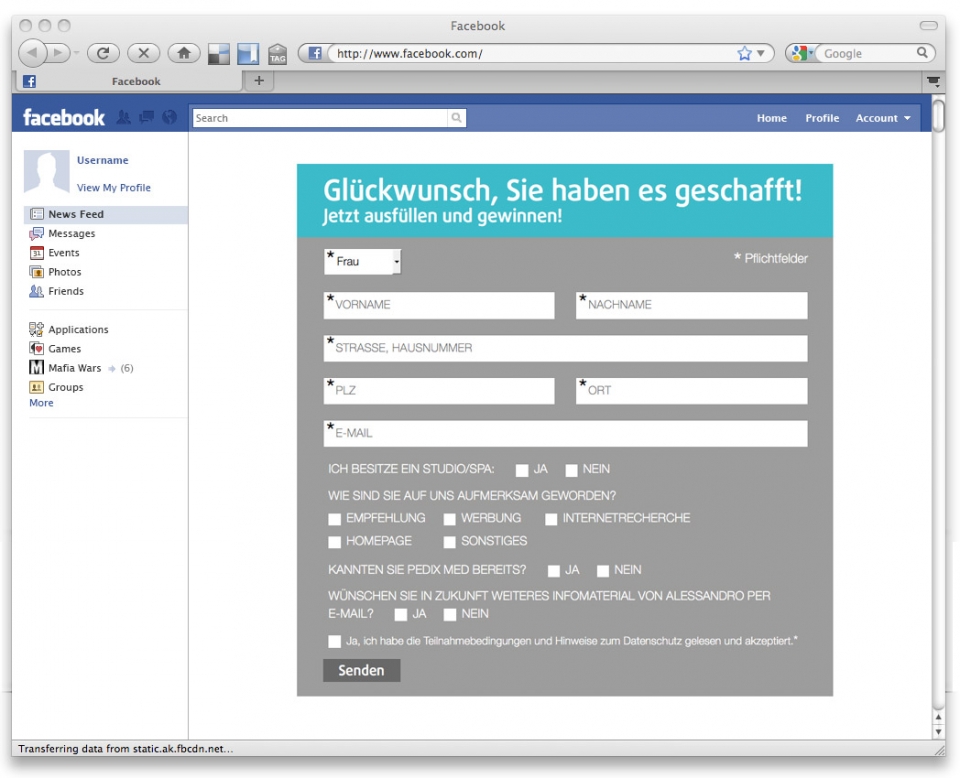Check JA for e-mail infomaterial
Viewport: 960px width, 778px height.
point(400,615)
